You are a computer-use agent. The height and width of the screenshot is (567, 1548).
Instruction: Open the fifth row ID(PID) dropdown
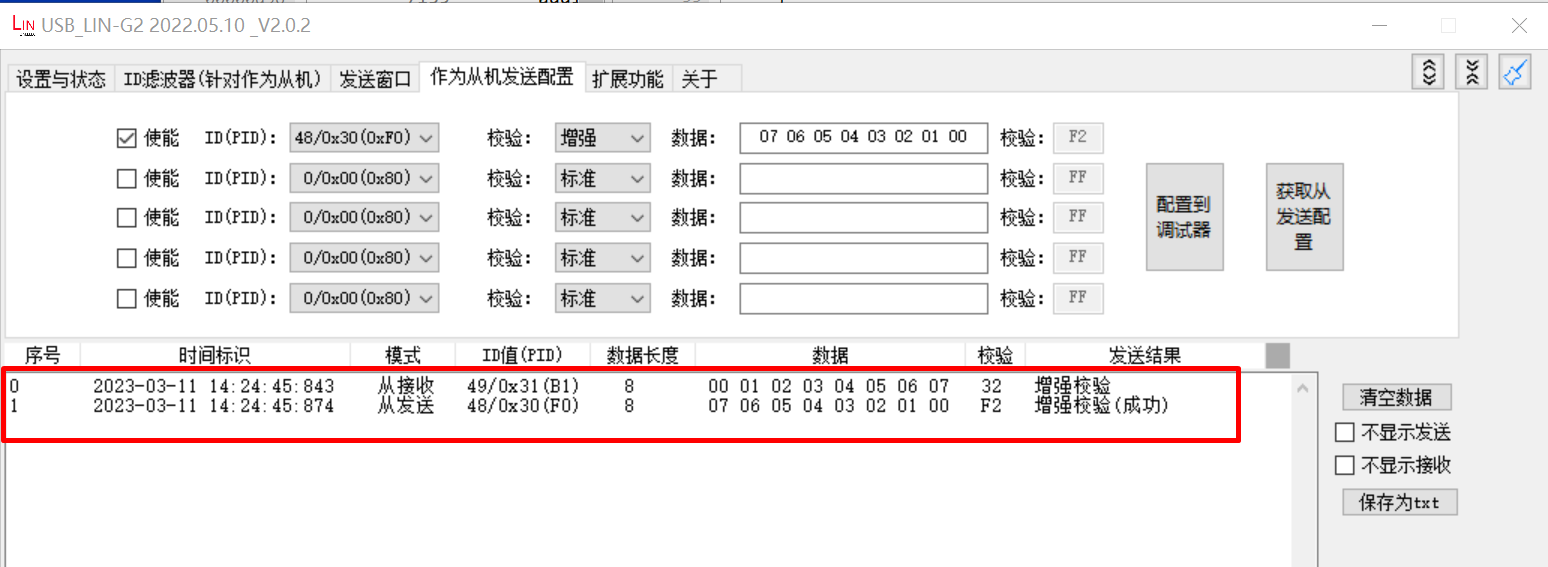pyautogui.click(x=364, y=298)
